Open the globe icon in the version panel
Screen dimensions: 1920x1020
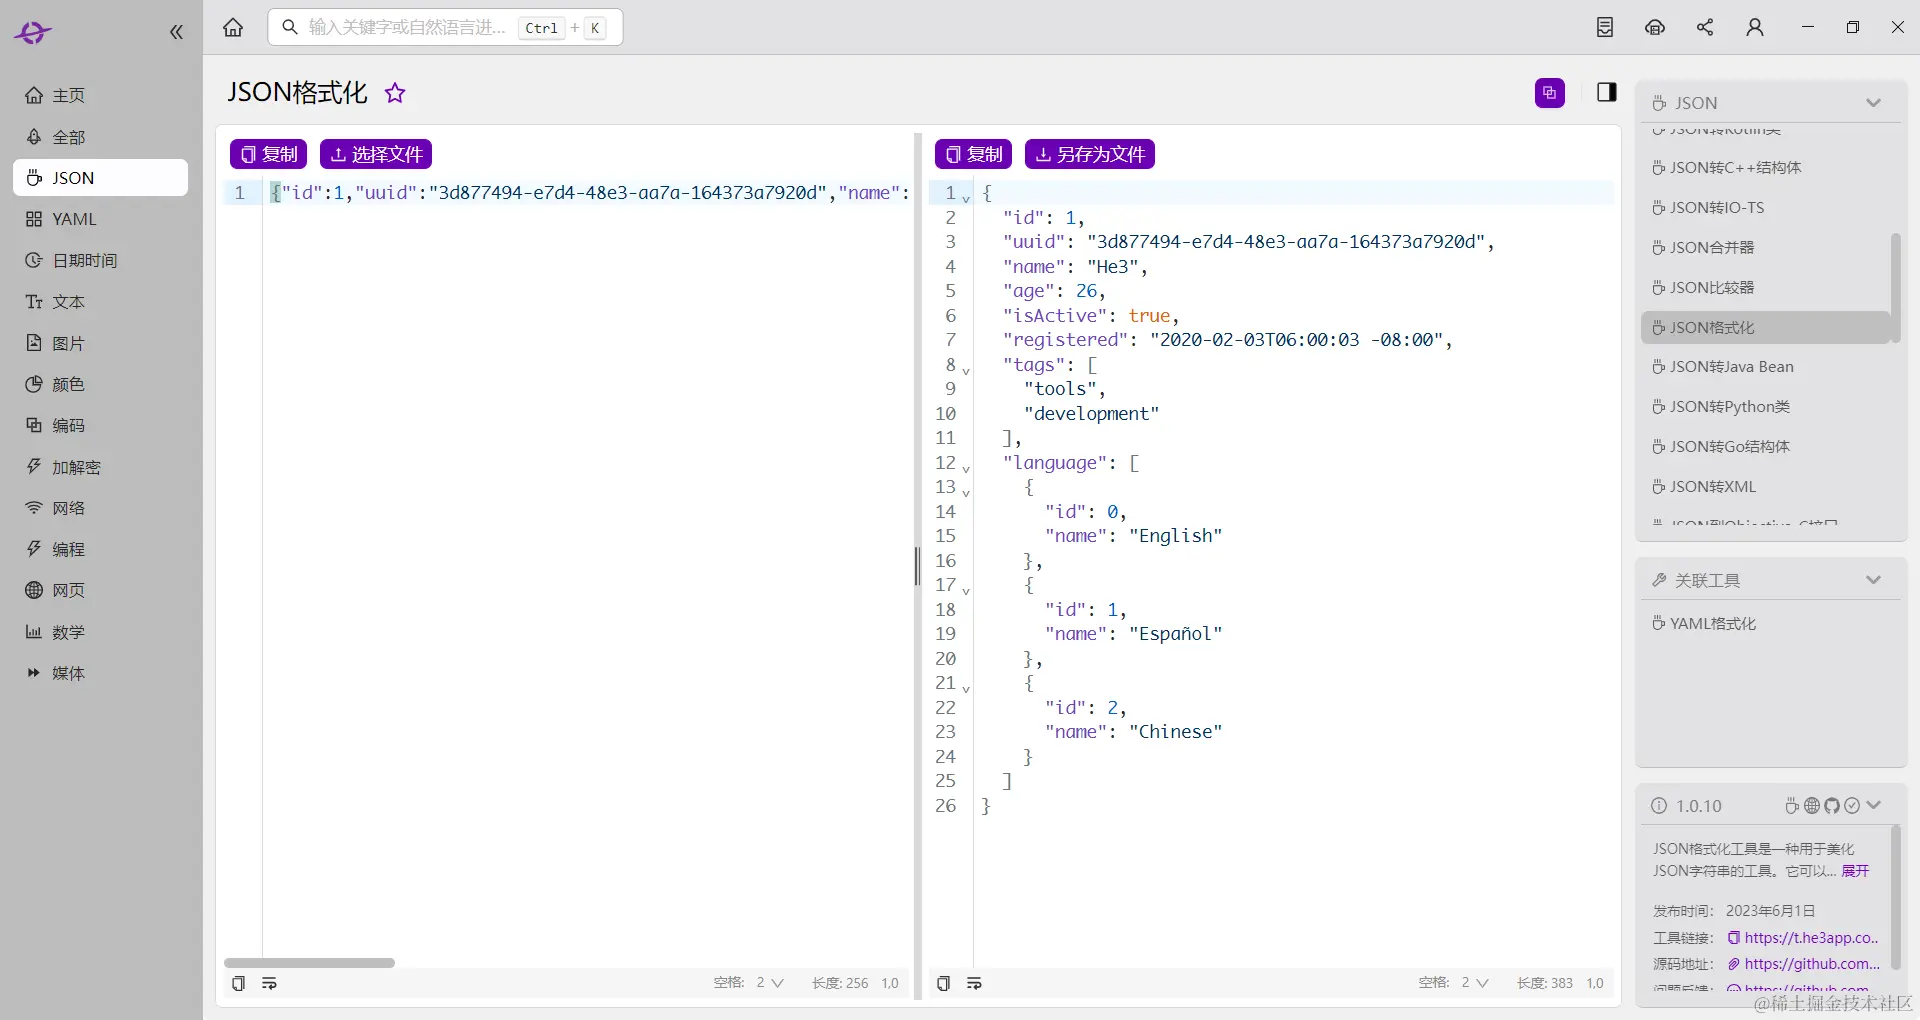1812,806
